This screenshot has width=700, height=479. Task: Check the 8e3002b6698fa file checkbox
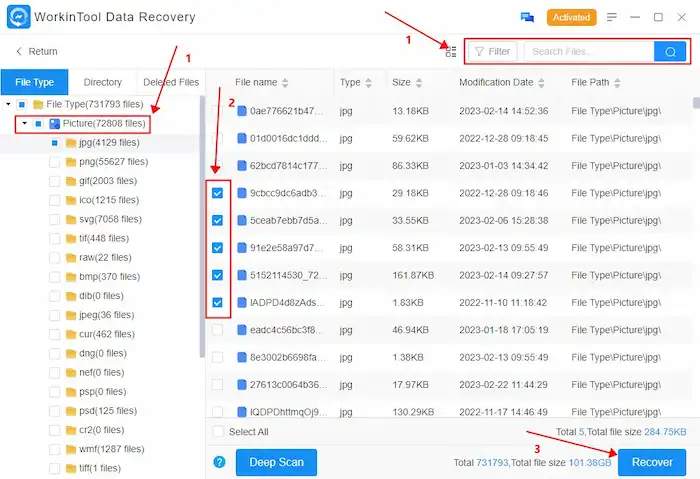tap(217, 357)
